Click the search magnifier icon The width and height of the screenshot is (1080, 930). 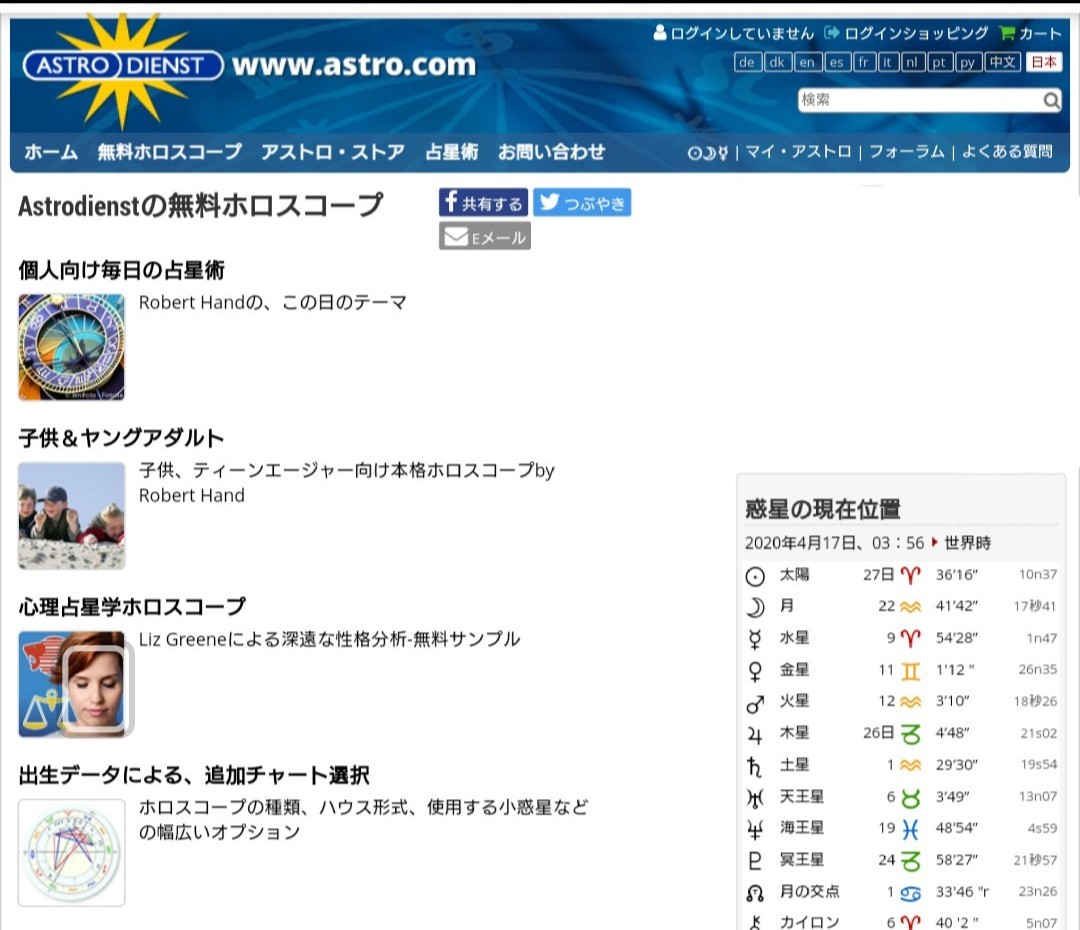click(1051, 101)
